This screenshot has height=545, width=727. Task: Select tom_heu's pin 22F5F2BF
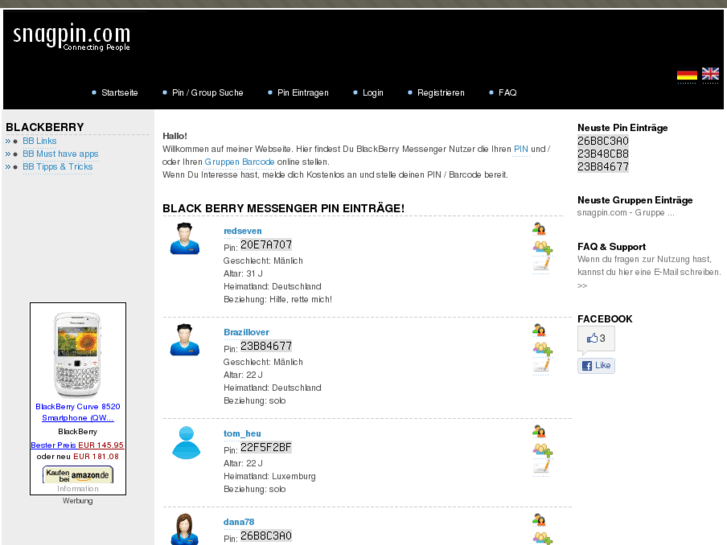point(266,448)
